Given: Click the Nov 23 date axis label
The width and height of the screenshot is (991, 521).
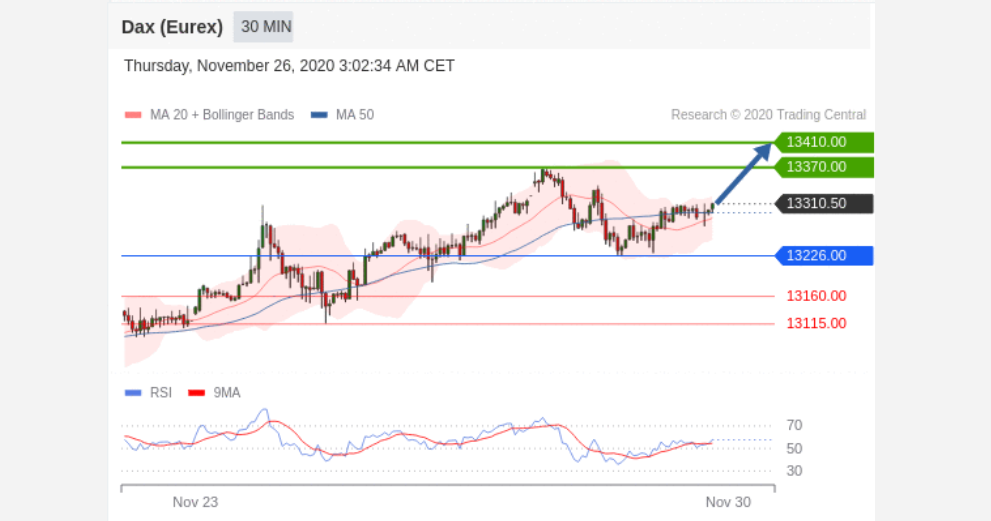Looking at the screenshot, I should pos(195,502).
